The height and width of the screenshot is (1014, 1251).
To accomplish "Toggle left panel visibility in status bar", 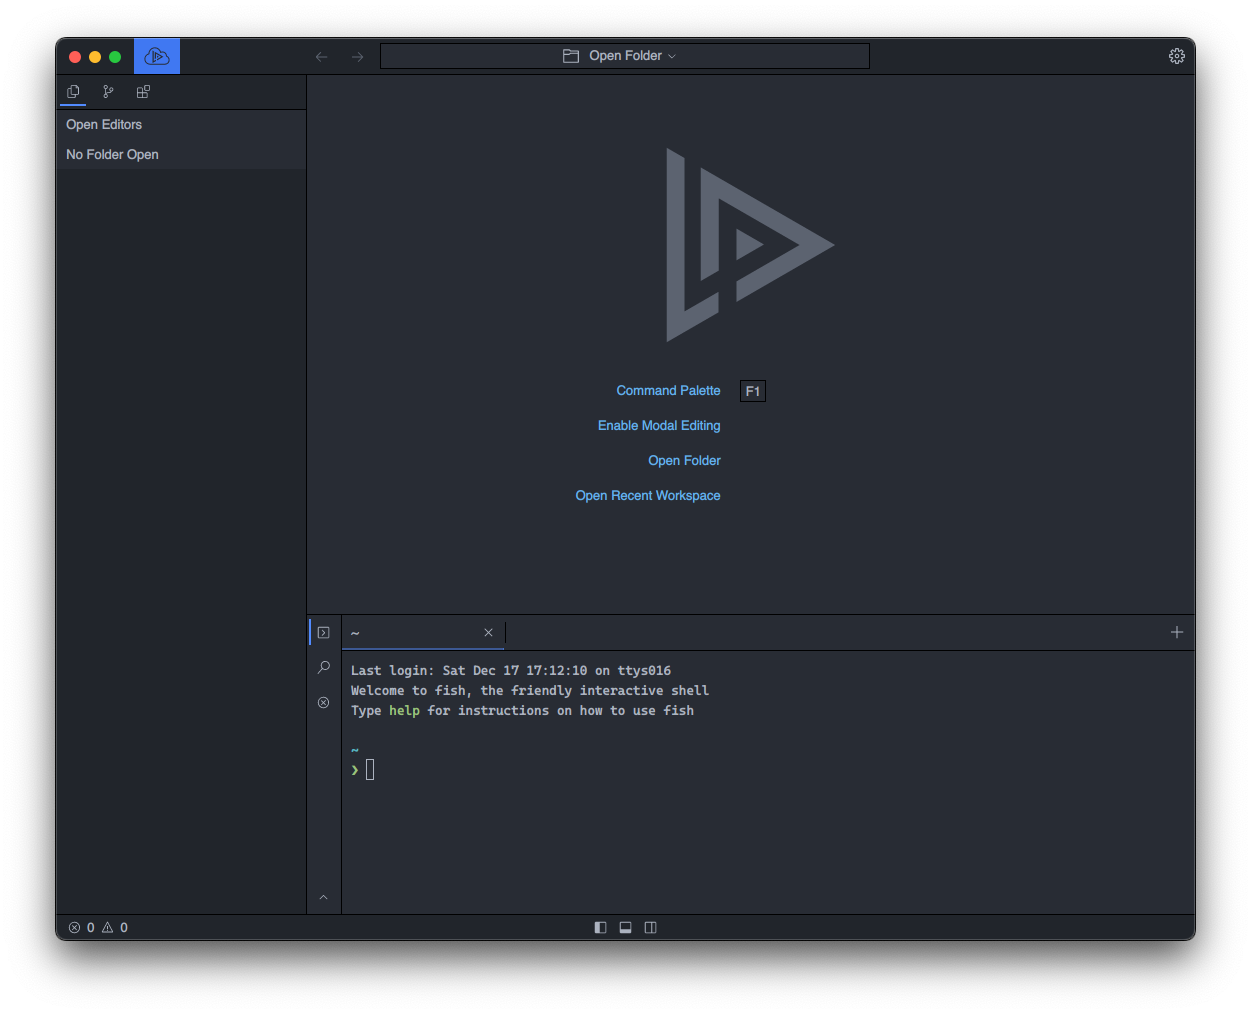I will [x=600, y=927].
